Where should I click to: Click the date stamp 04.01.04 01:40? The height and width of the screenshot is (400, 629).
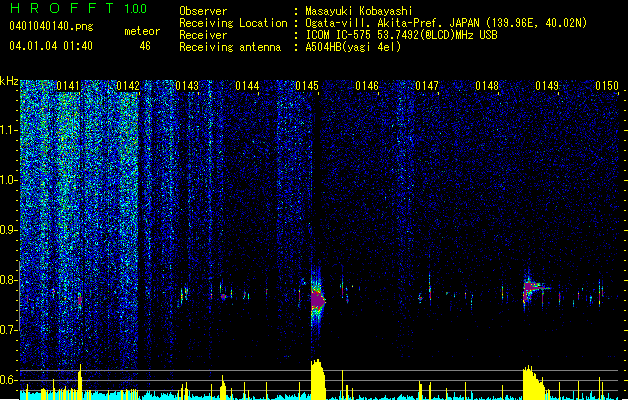51,46
